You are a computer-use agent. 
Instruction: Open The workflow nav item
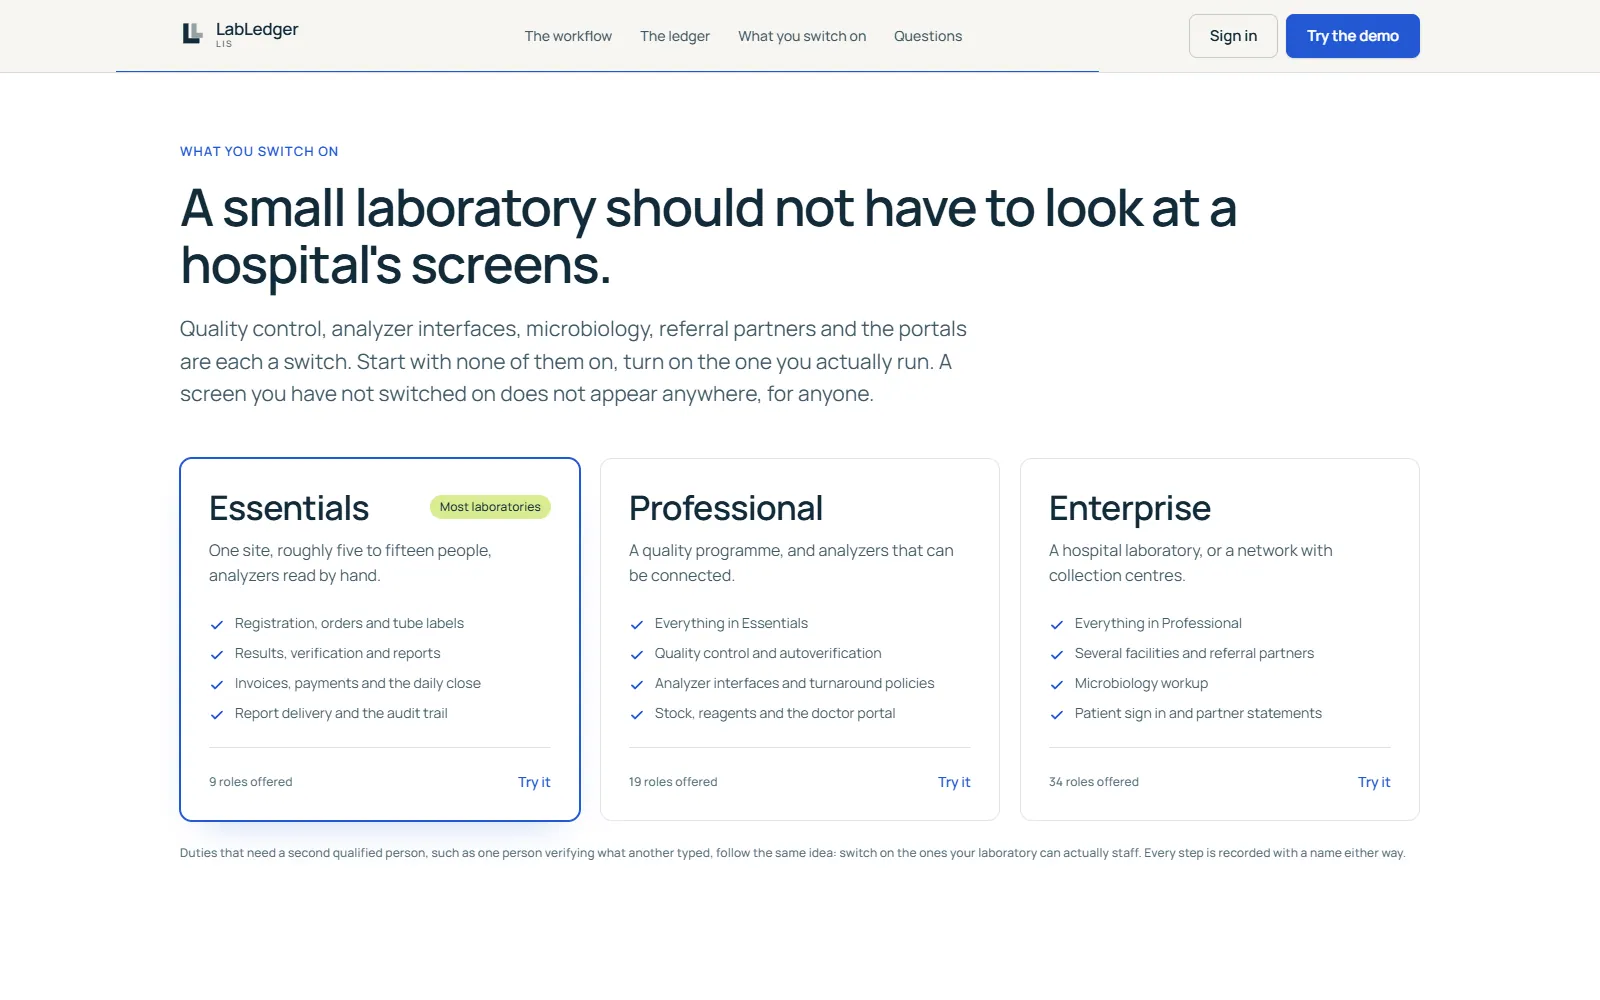coord(568,36)
